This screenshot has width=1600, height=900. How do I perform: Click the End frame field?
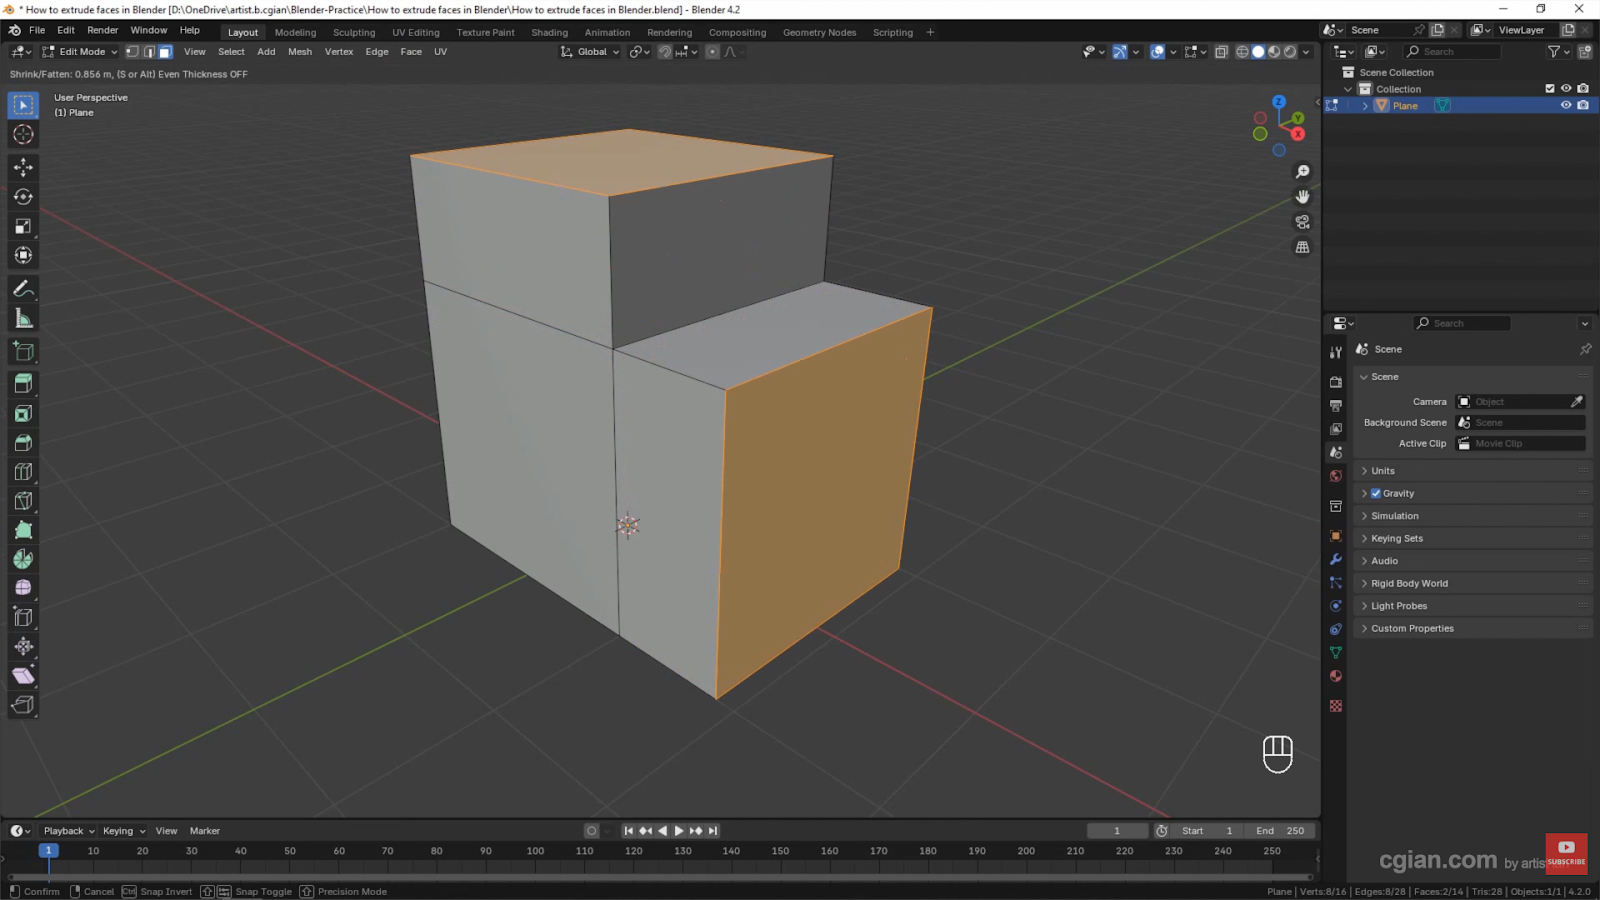point(1278,831)
